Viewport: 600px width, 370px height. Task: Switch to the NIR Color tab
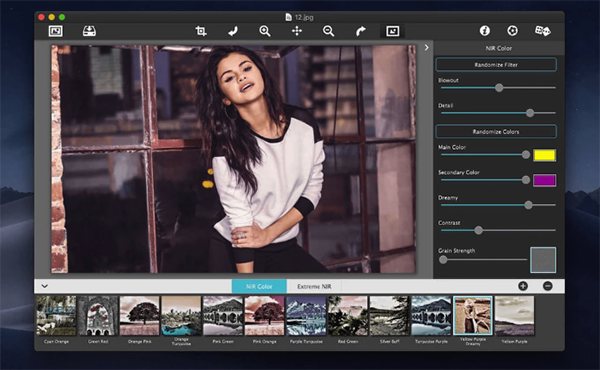[259, 286]
